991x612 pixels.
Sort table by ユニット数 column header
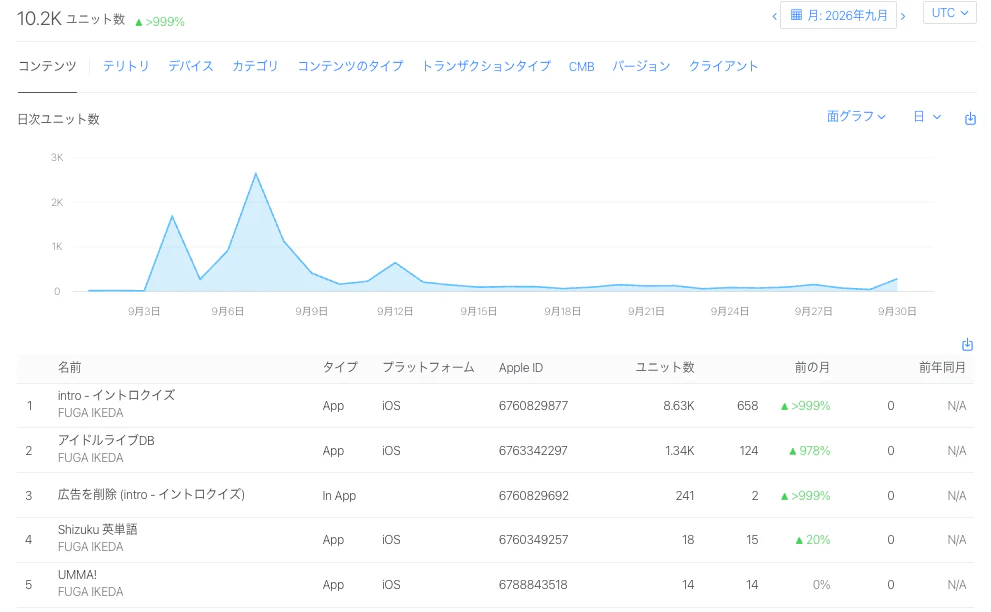[x=665, y=367]
